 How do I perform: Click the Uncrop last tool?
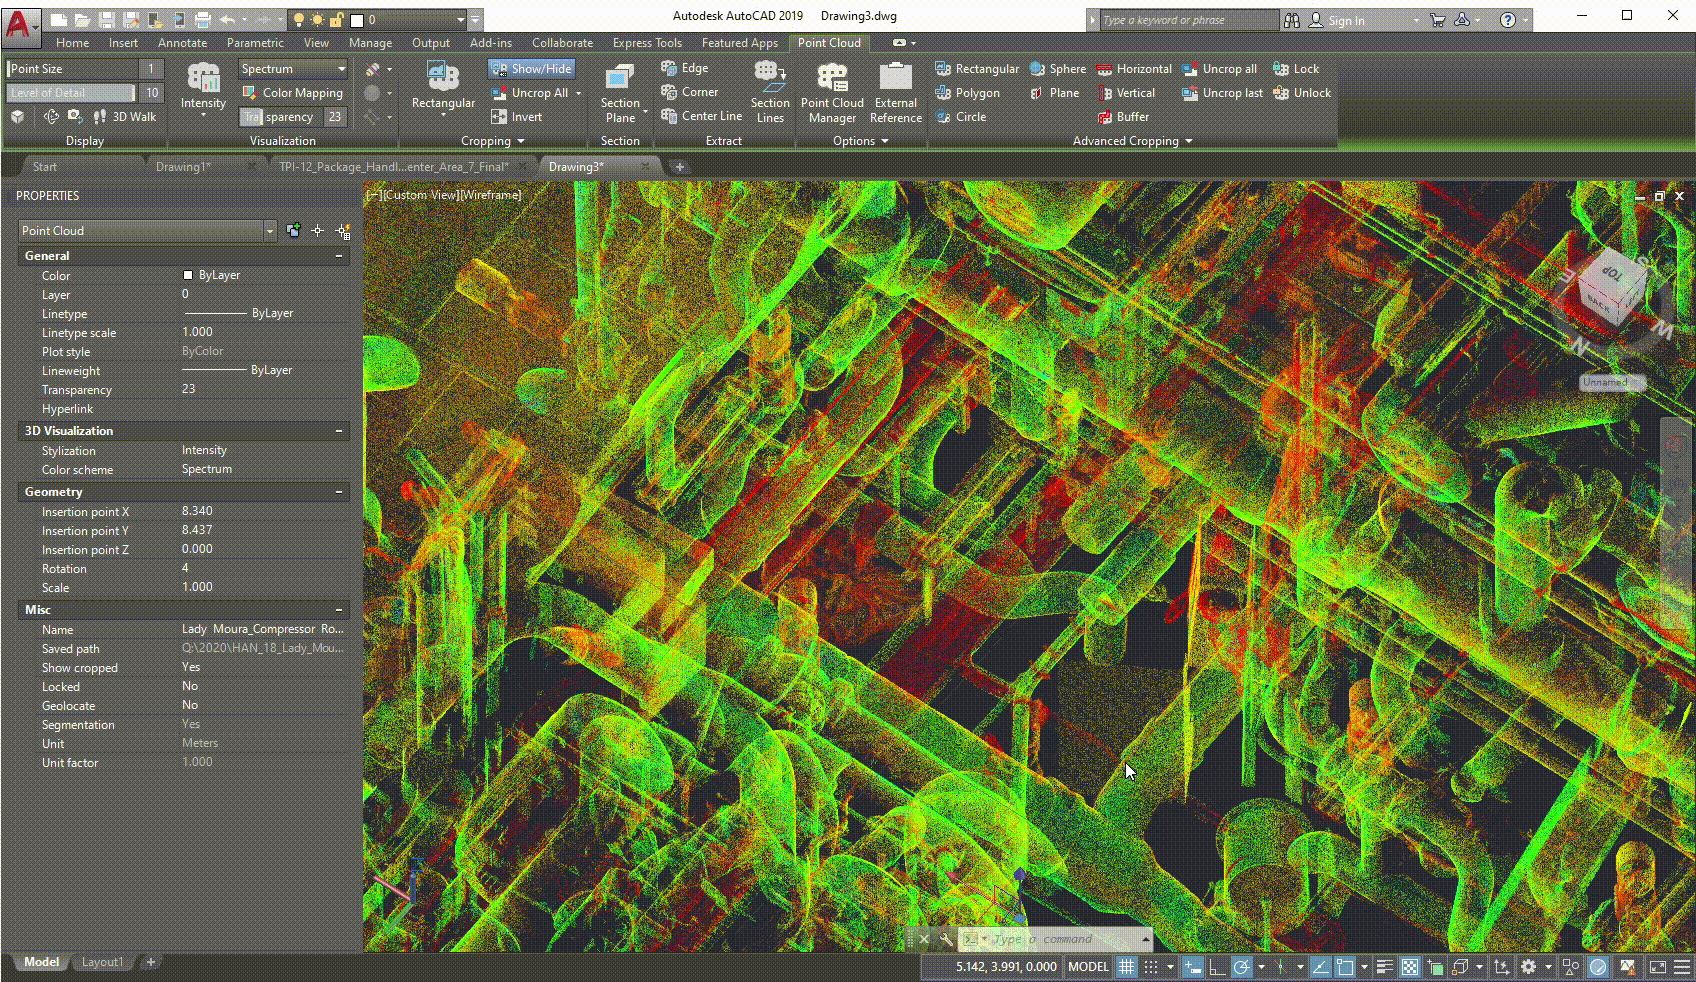click(1222, 93)
